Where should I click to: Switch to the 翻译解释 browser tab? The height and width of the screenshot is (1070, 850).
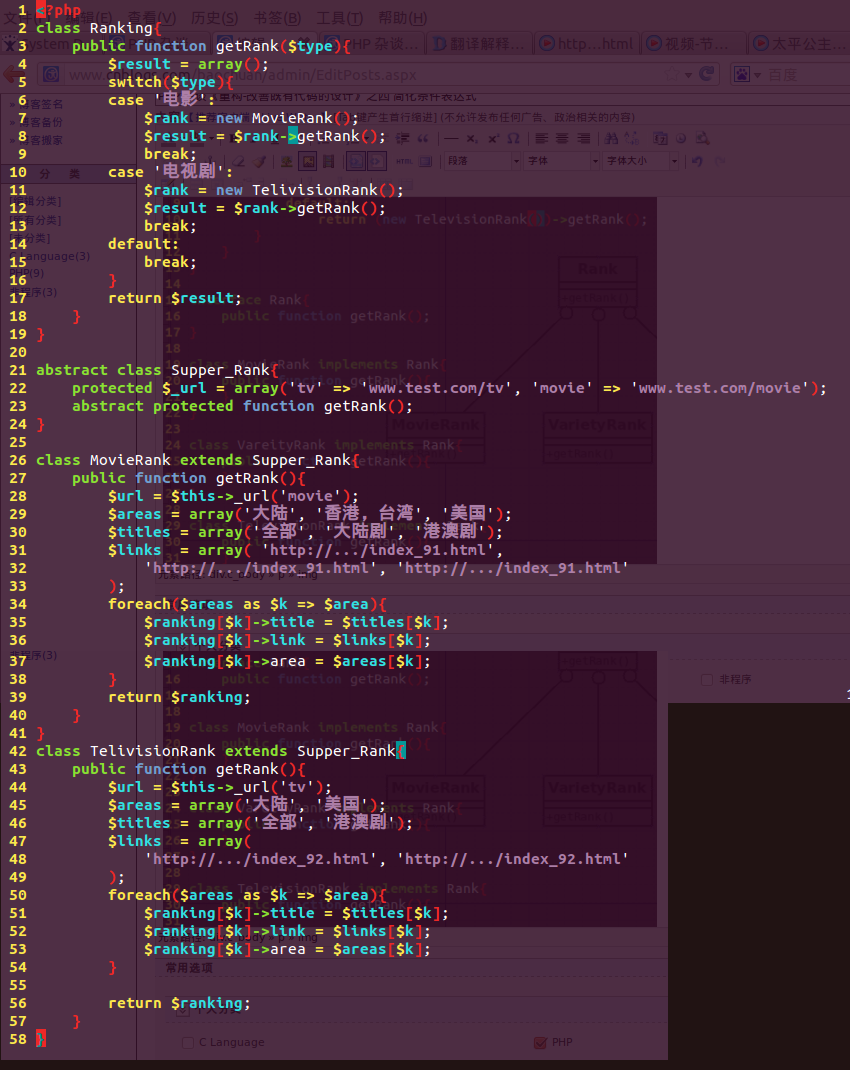coord(480,44)
